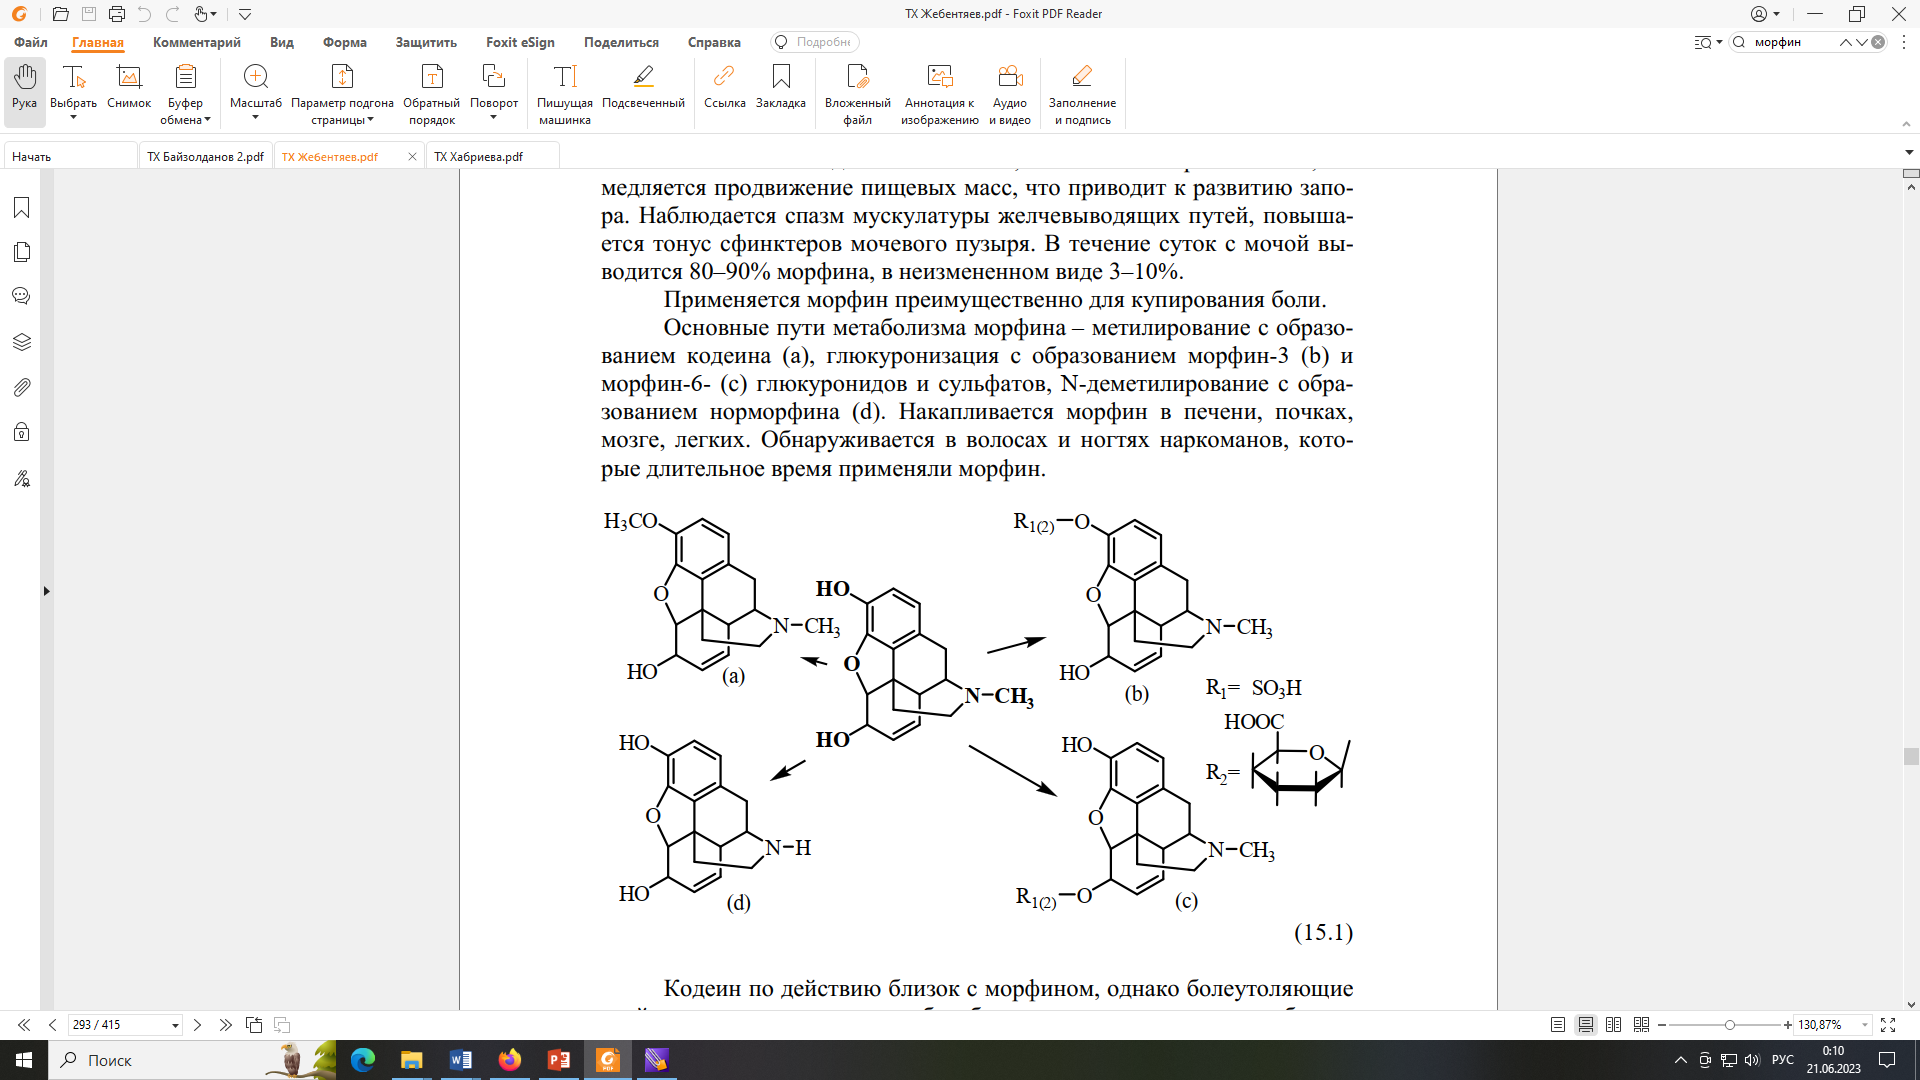This screenshot has height=1080, width=1920.
Task: Expand the Масштаб dropdown arrow
Action: [x=255, y=118]
